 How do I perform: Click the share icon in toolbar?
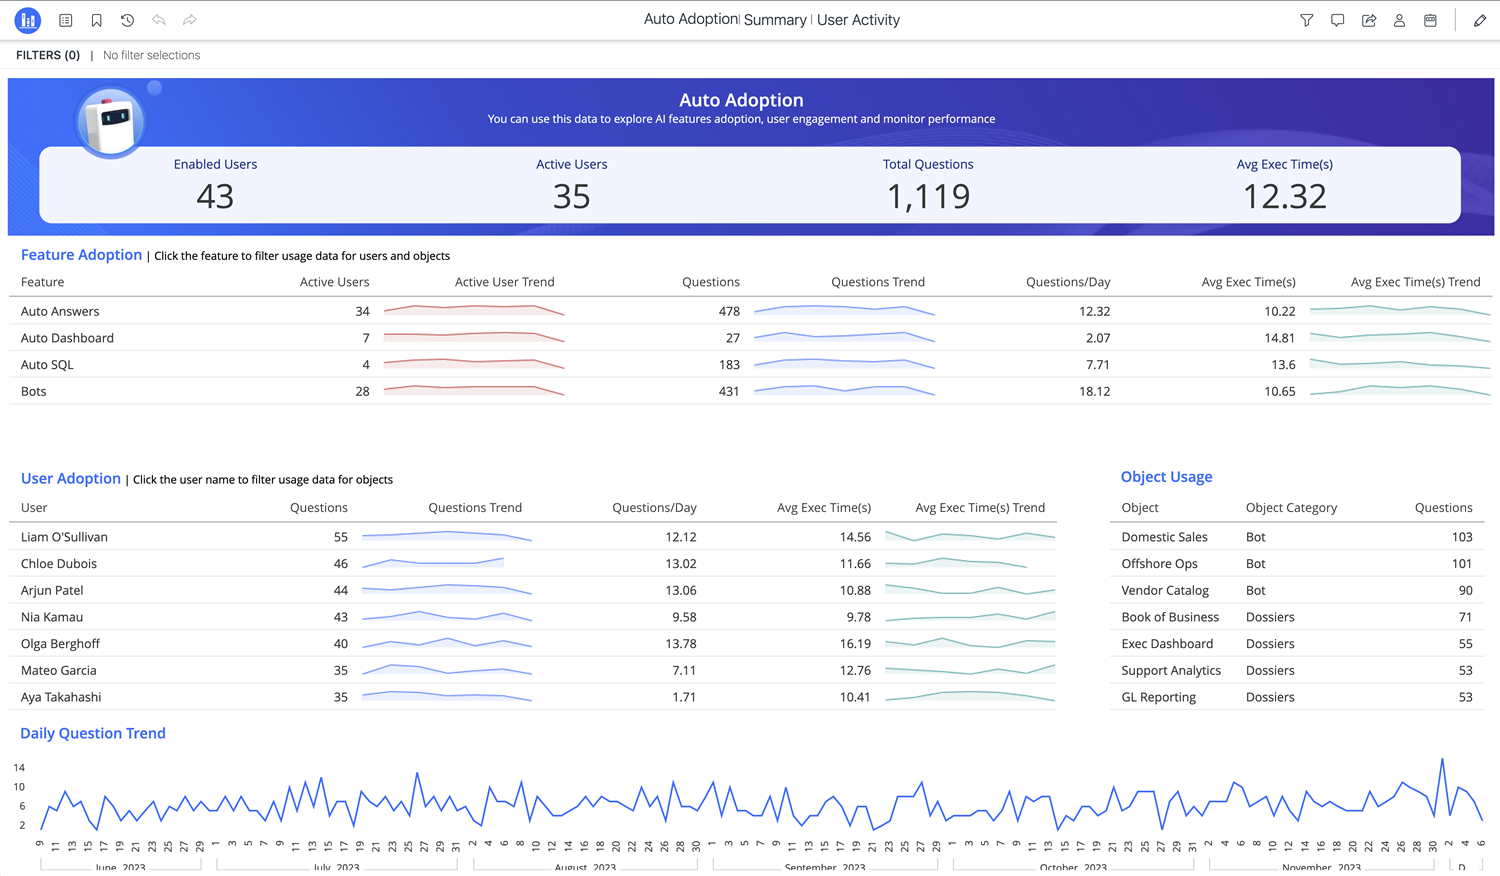click(x=1369, y=20)
